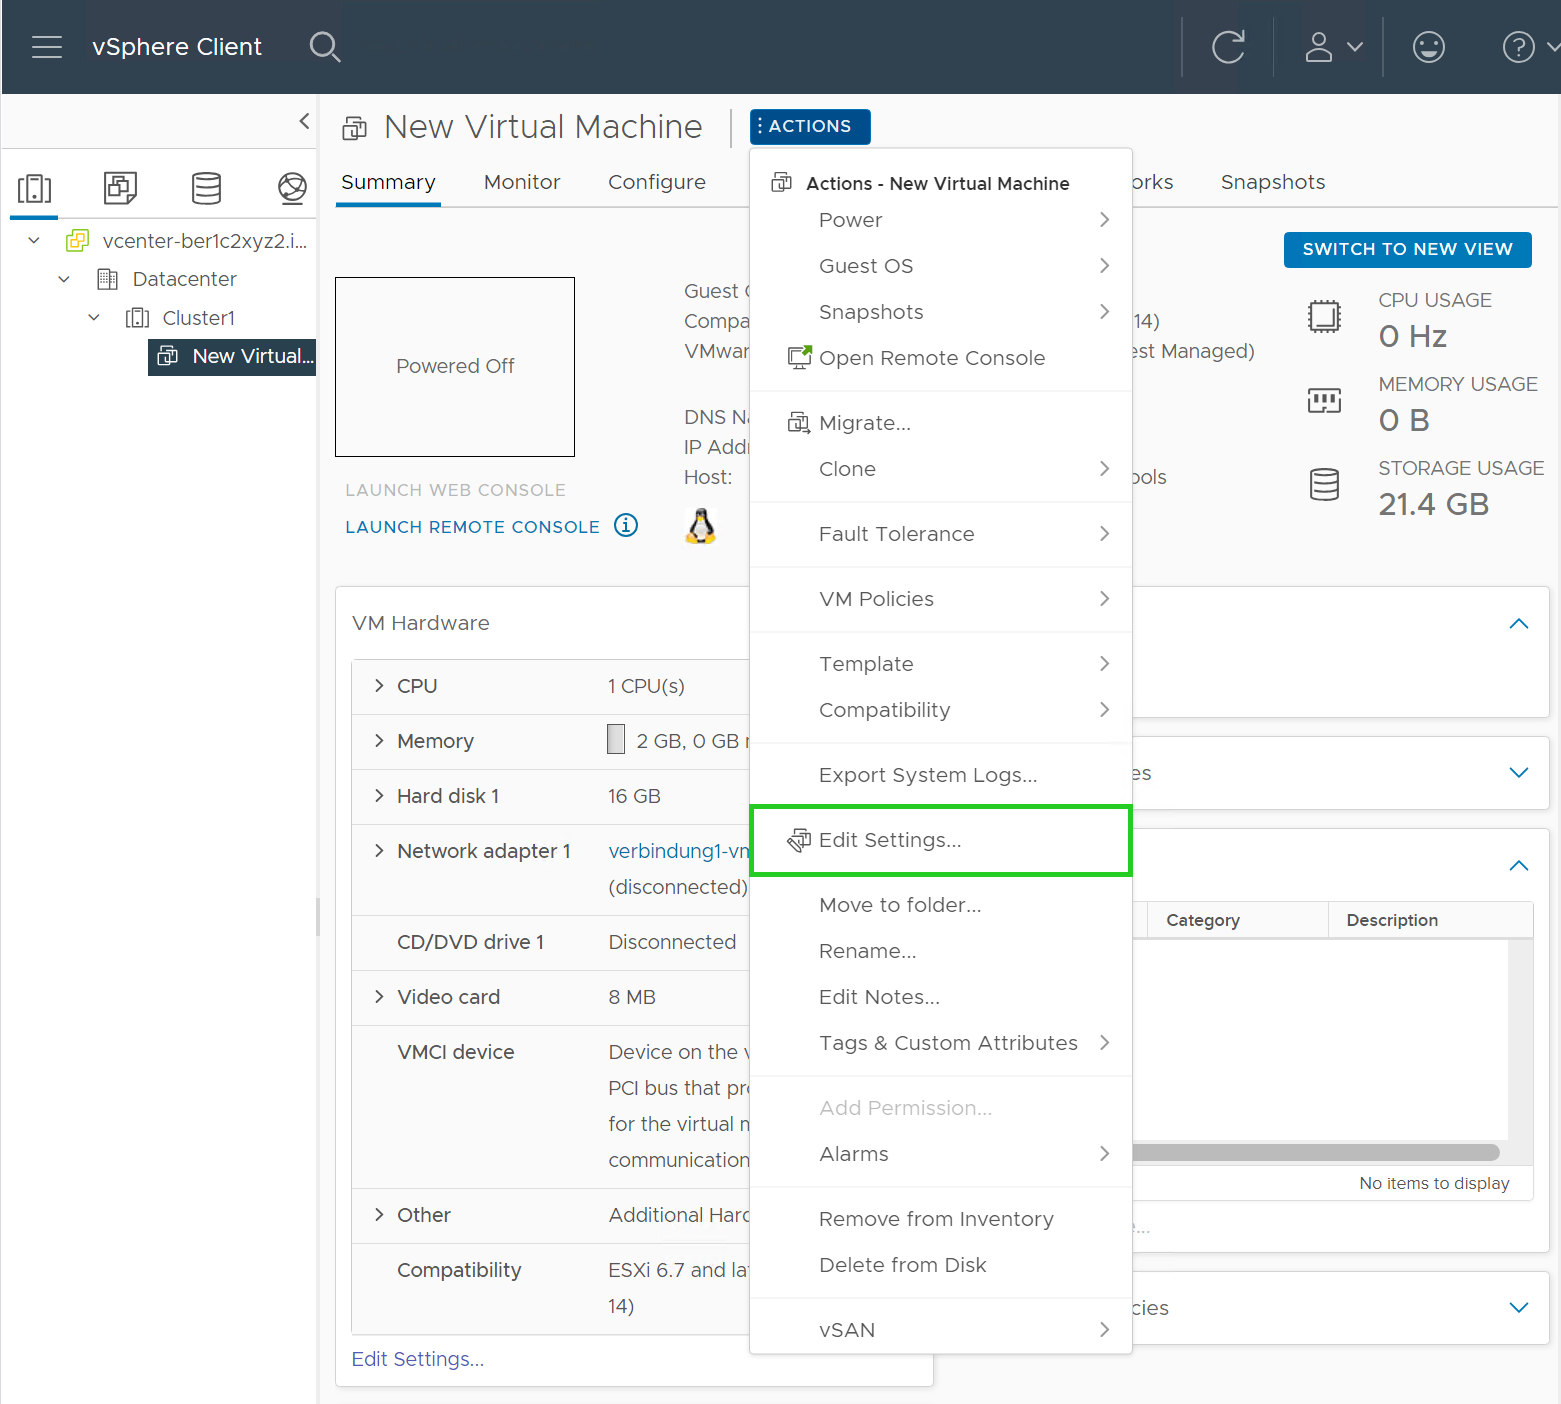Select New Virtual... in the inventory tree
Viewport: 1561px width, 1404px height.
click(232, 356)
